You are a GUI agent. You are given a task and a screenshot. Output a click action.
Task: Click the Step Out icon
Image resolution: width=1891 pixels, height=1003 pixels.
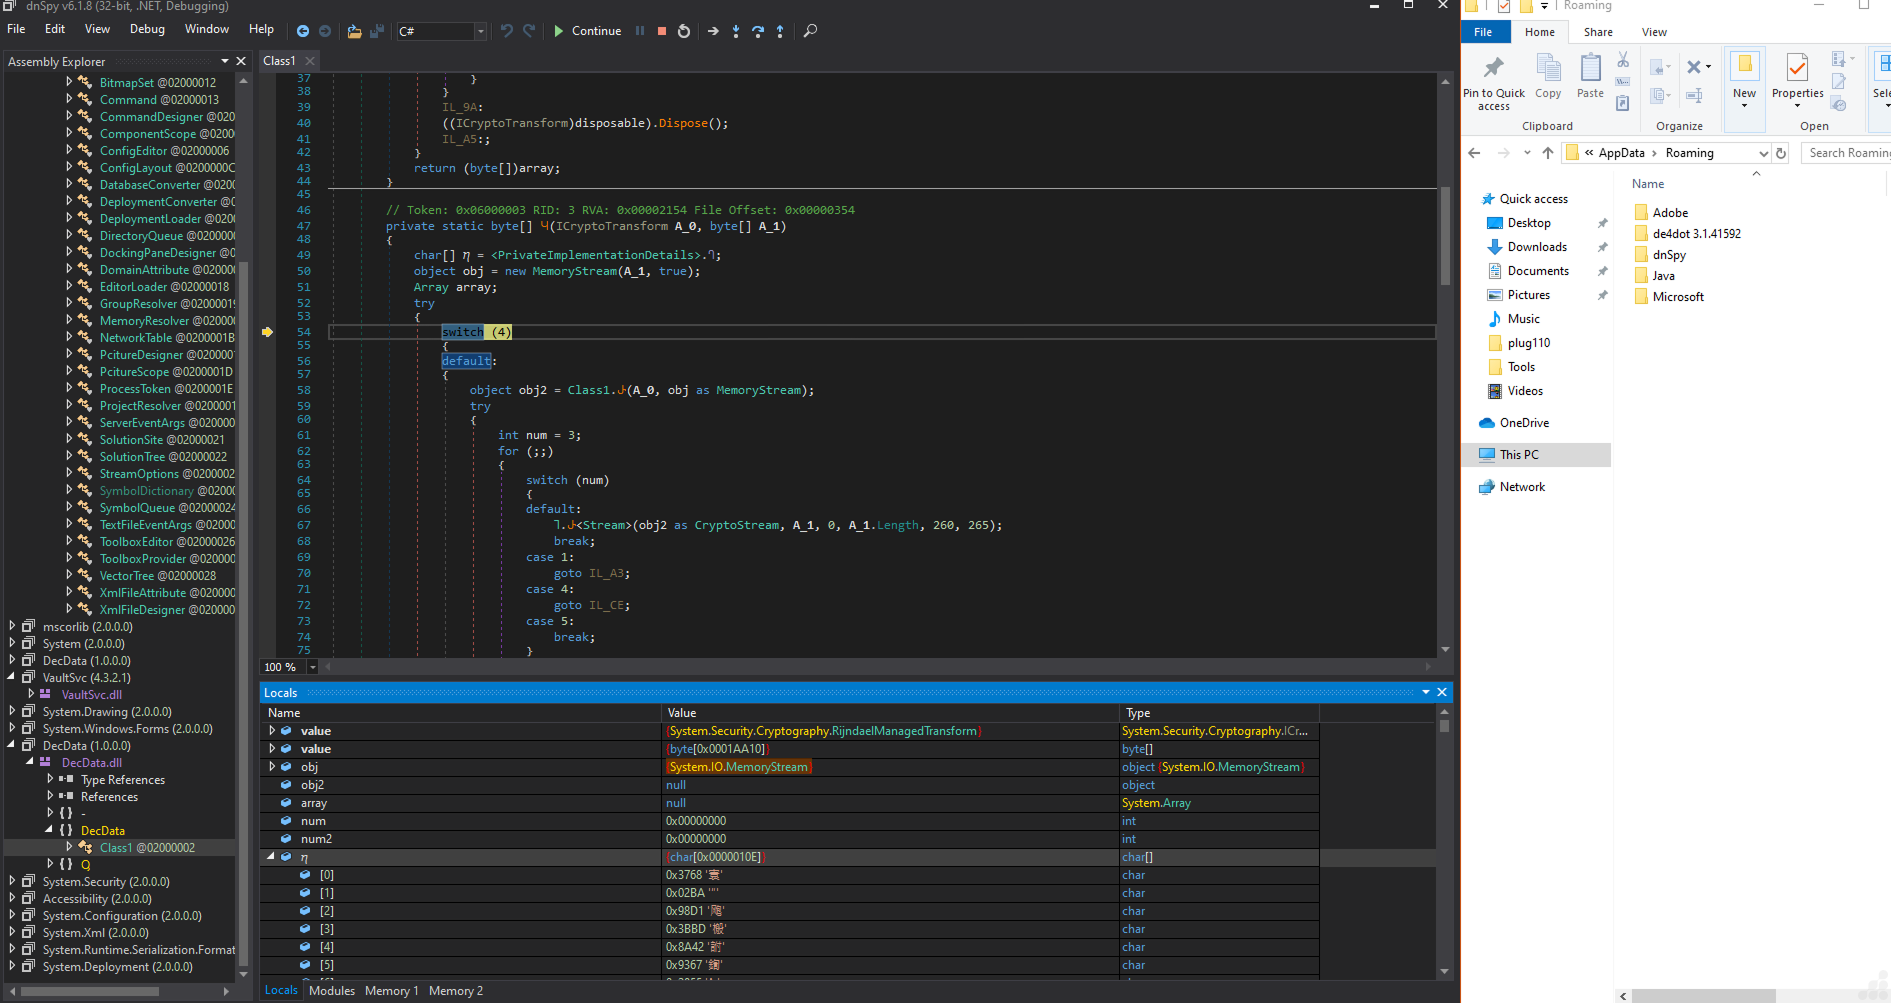pos(780,31)
